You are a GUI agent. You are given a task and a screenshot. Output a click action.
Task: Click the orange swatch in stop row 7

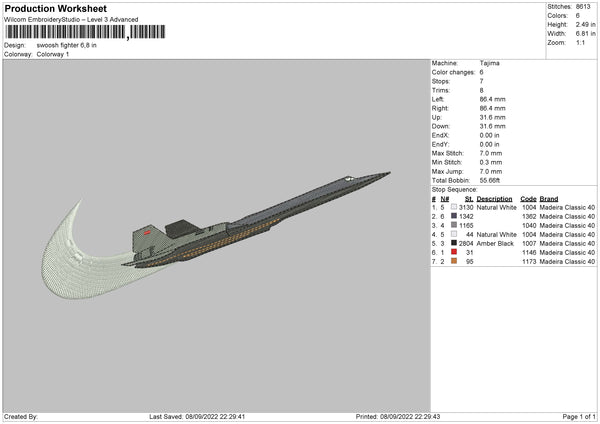454,261
